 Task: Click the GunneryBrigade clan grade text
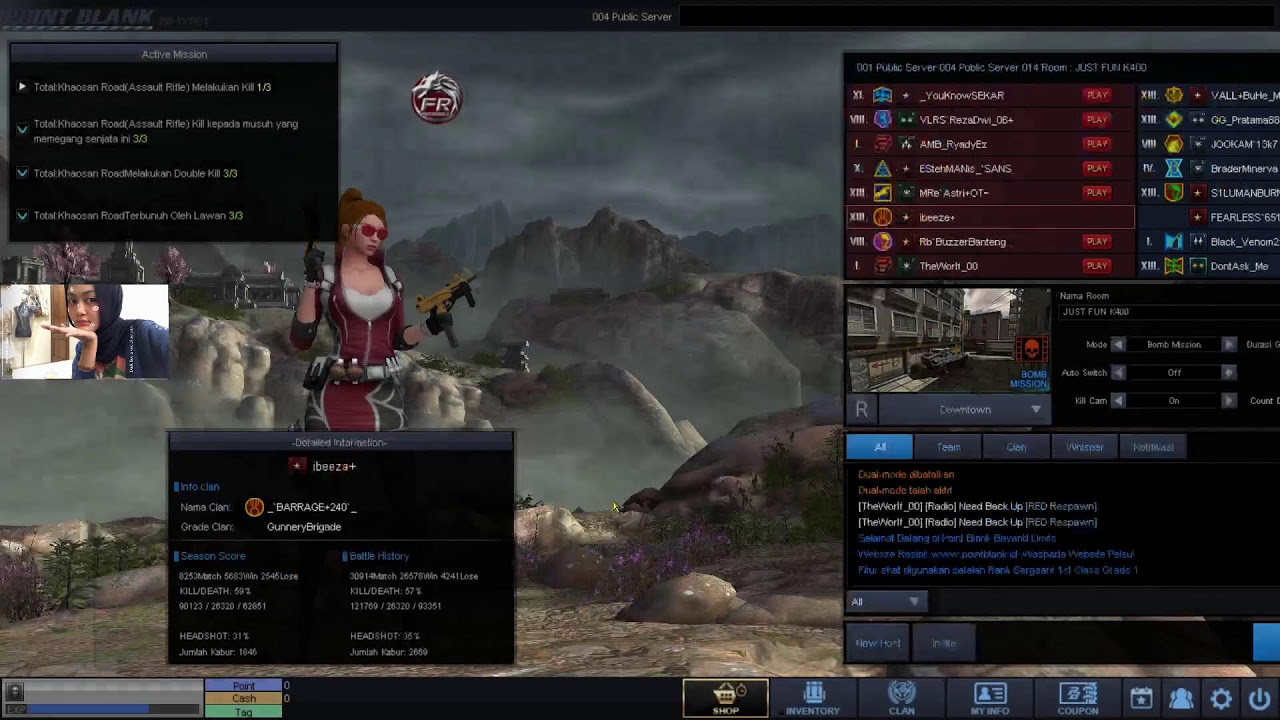click(304, 527)
